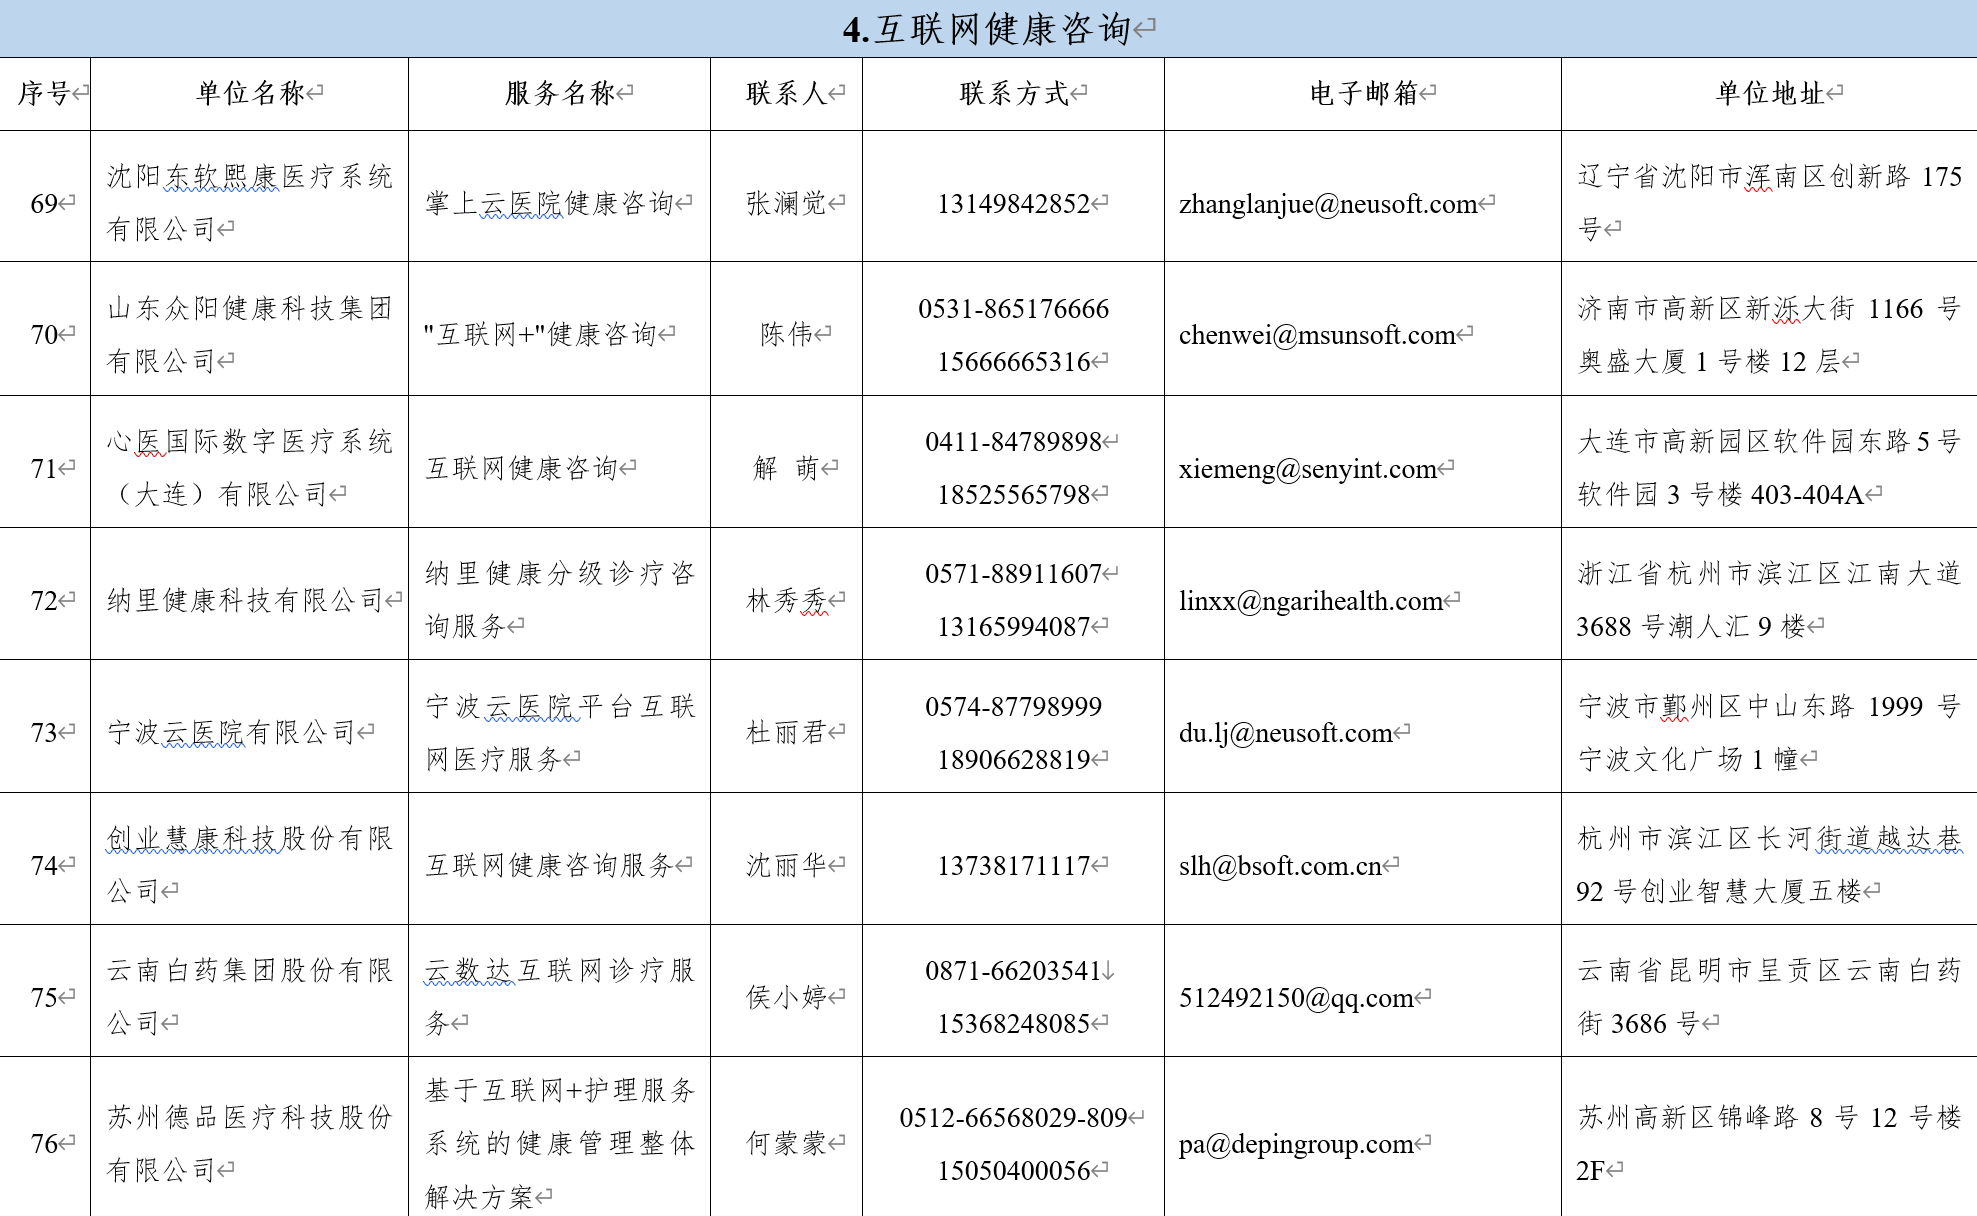Click contact name 陈伟
The width and height of the screenshot is (1977, 1216).
(787, 334)
